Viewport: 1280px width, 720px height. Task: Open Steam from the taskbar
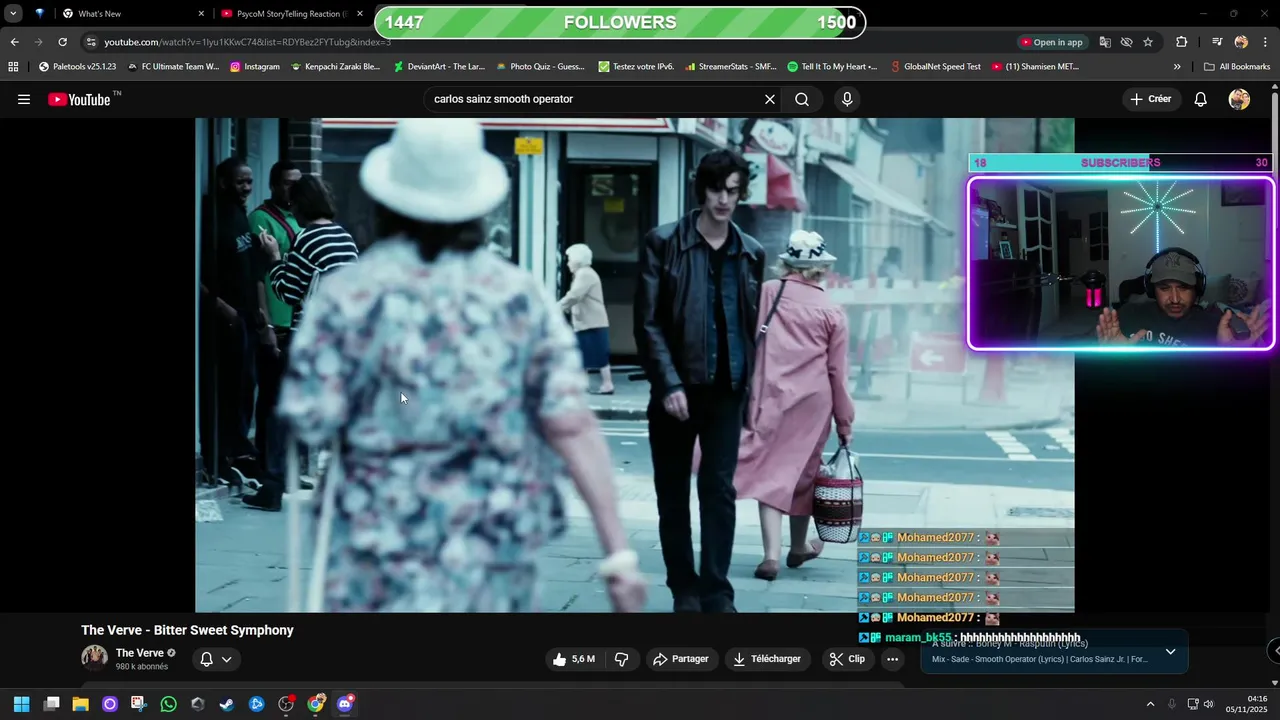(227, 704)
